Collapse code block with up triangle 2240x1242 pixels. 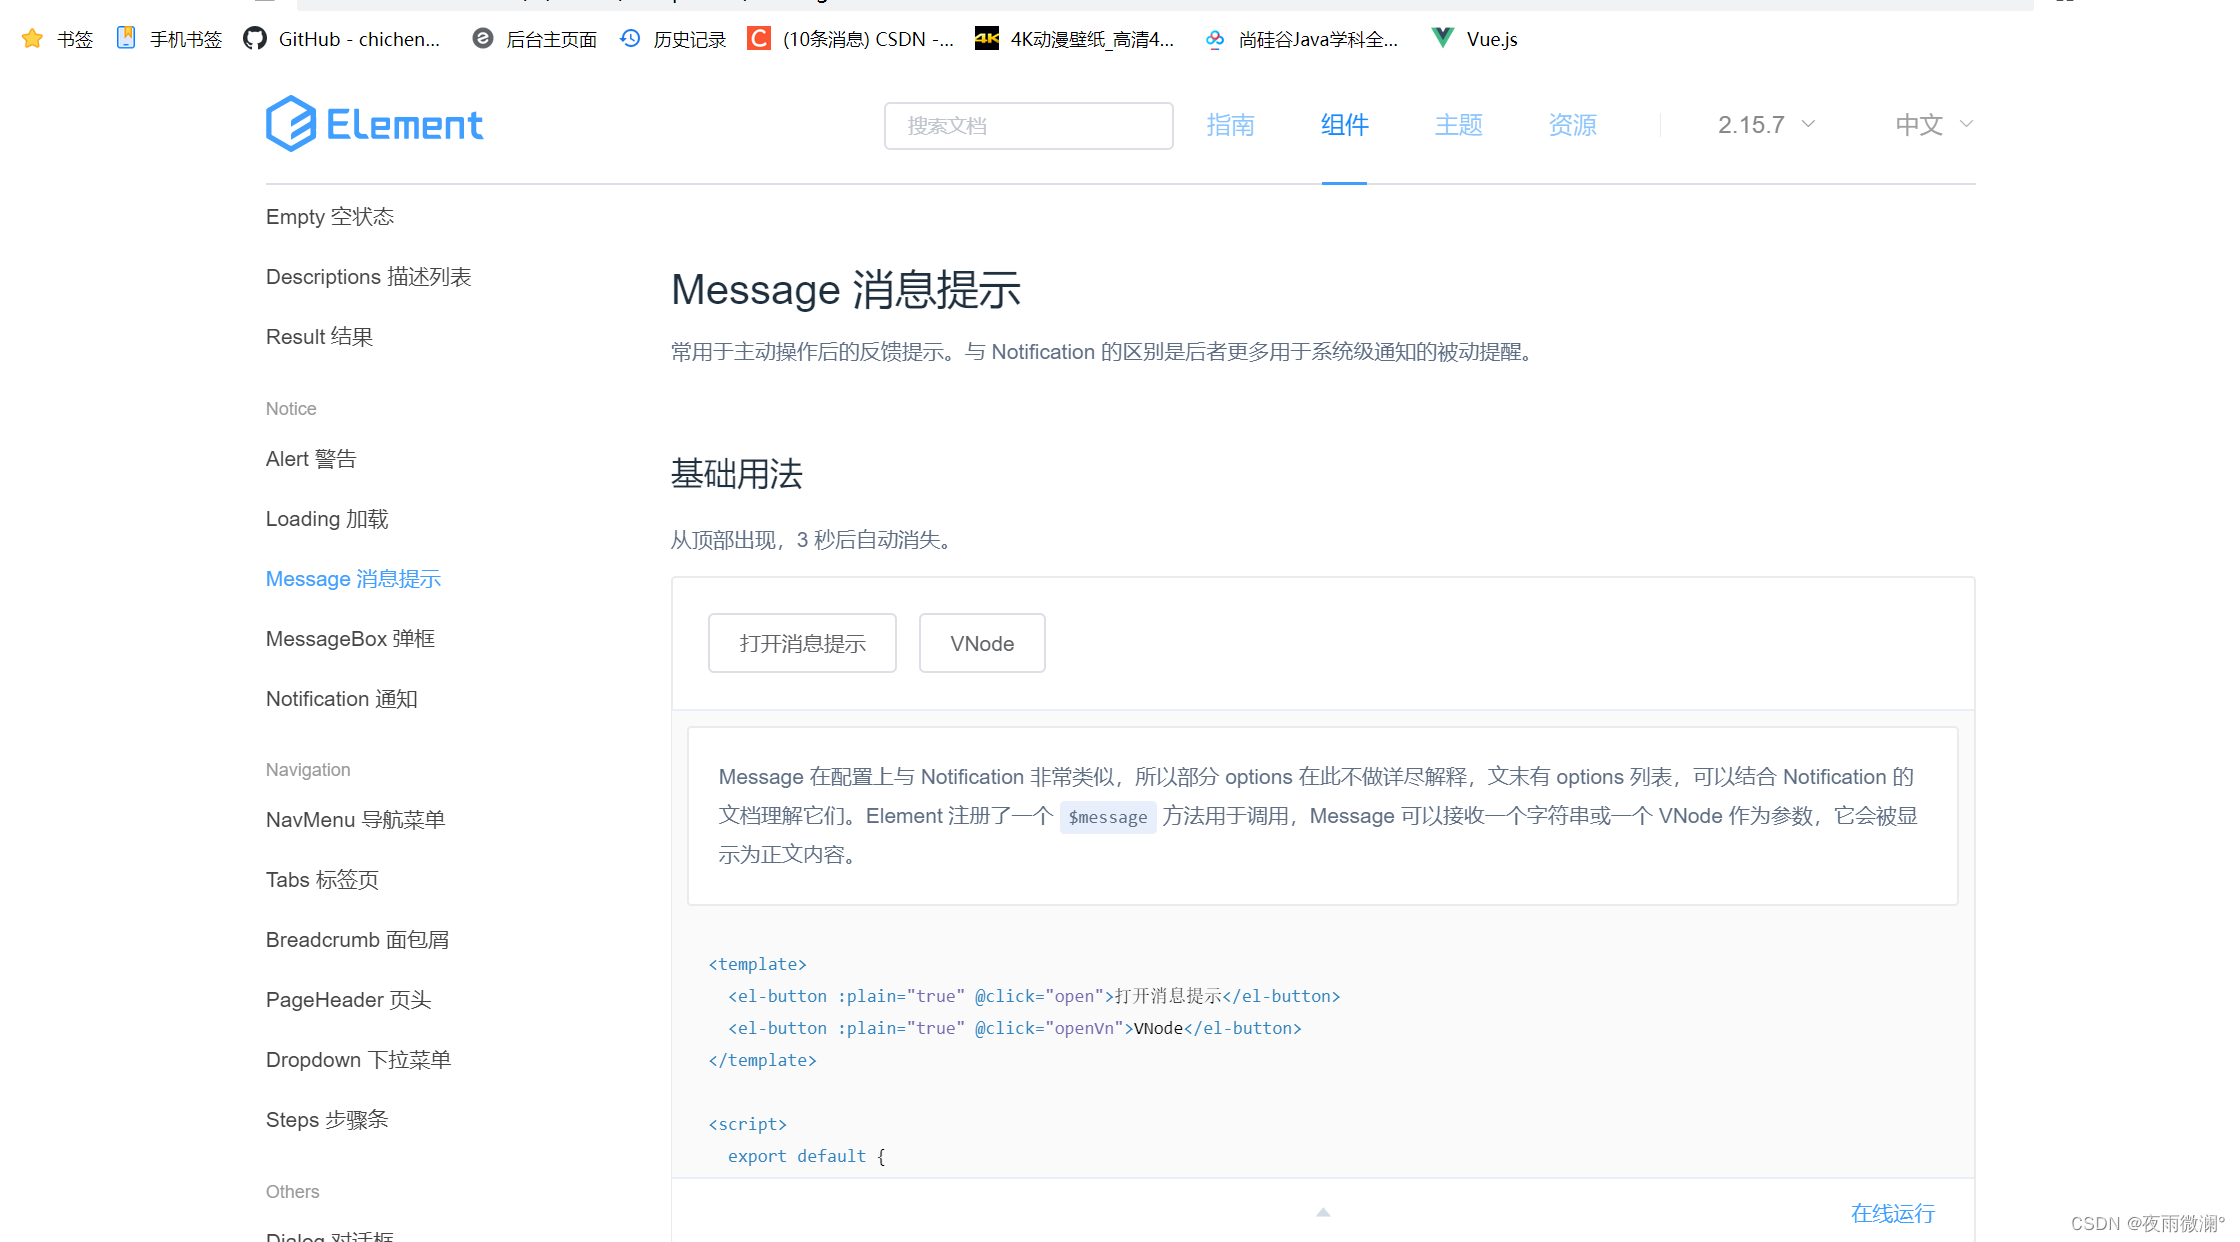(1323, 1212)
